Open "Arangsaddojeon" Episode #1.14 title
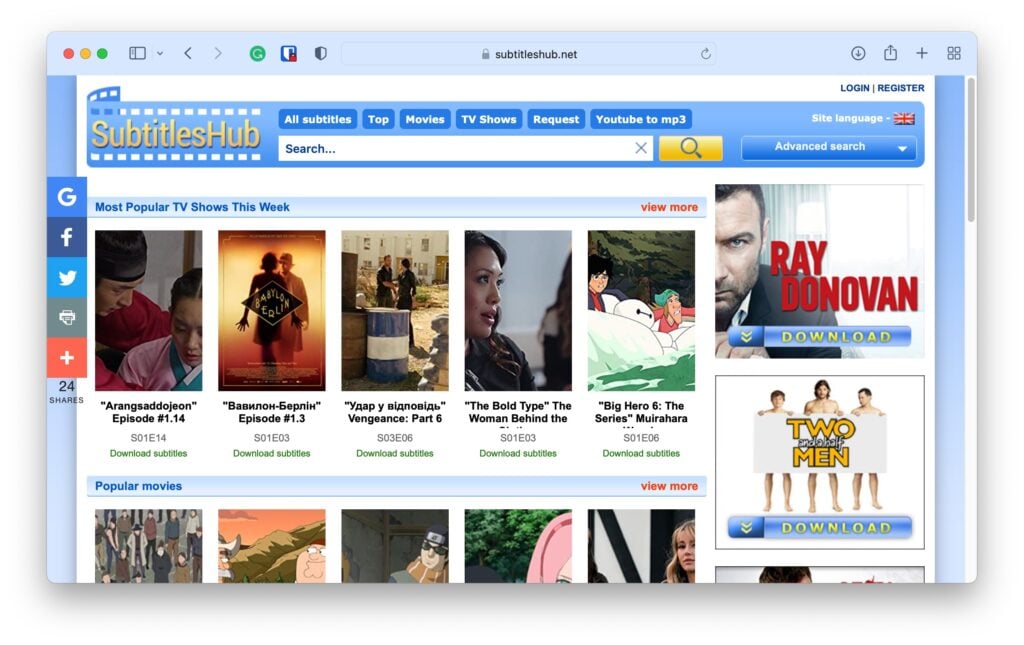Image resolution: width=1024 pixels, height=645 pixels. (148, 412)
